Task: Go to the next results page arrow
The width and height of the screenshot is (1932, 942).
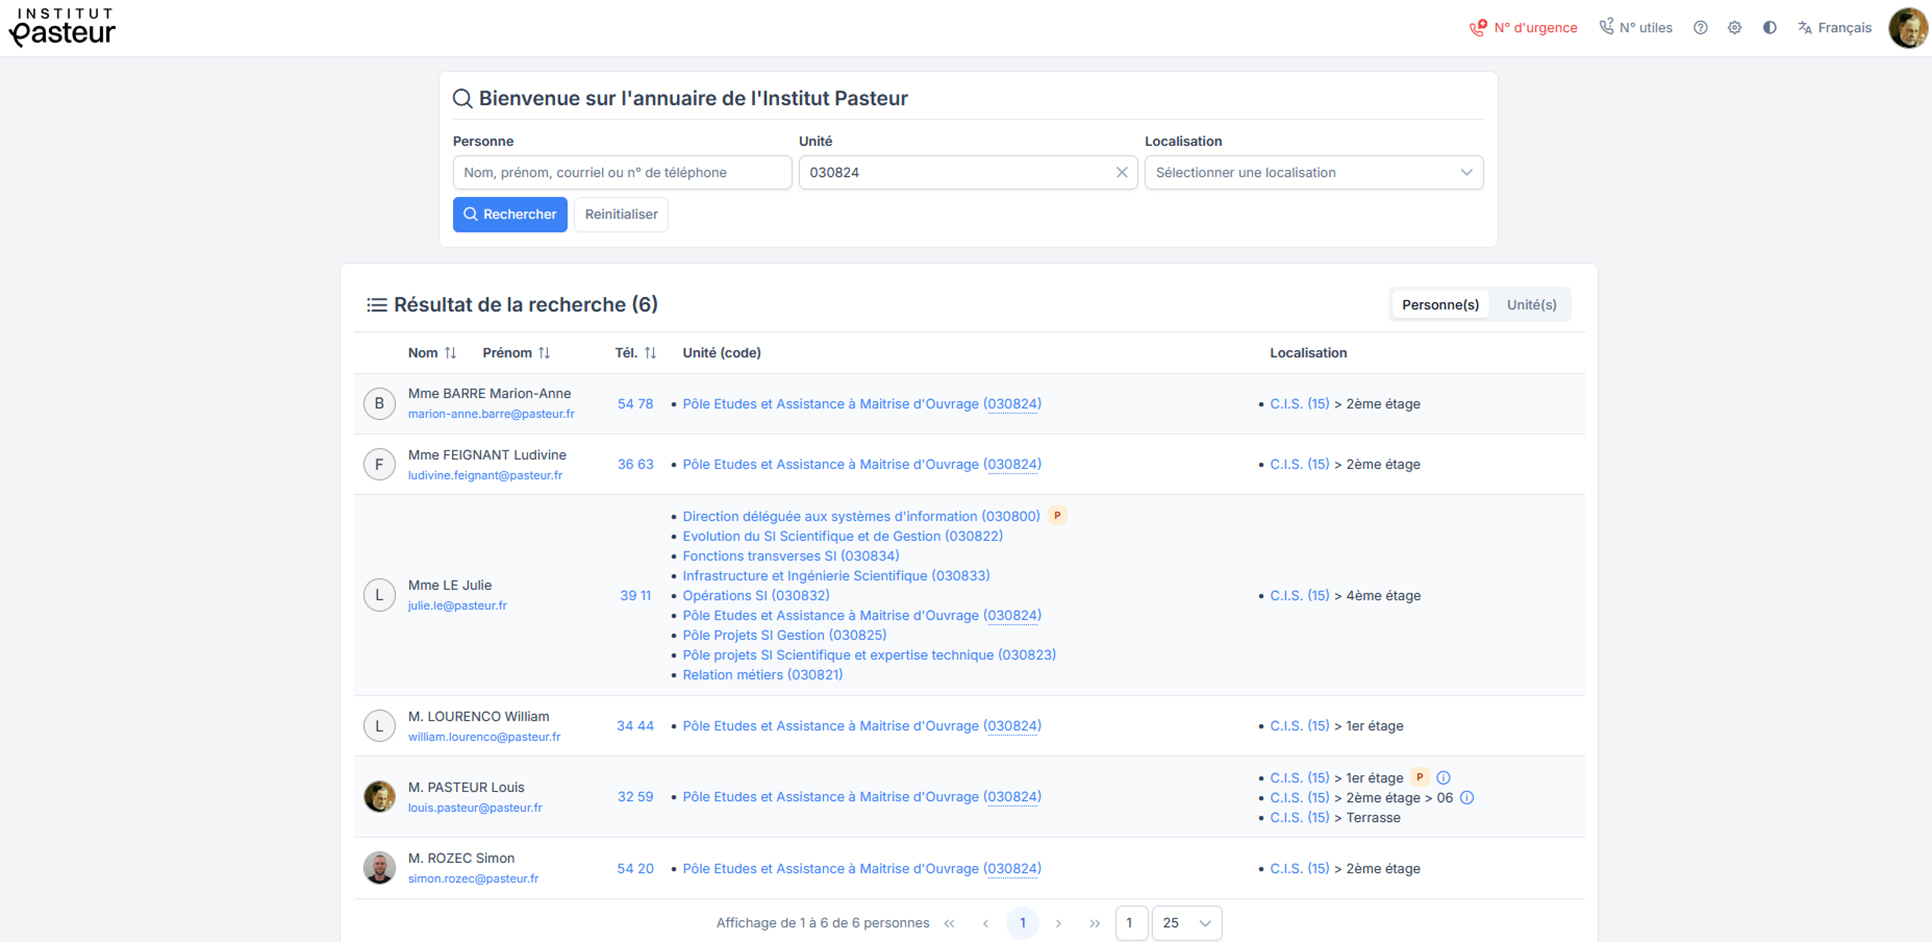Action: pos(1058,923)
